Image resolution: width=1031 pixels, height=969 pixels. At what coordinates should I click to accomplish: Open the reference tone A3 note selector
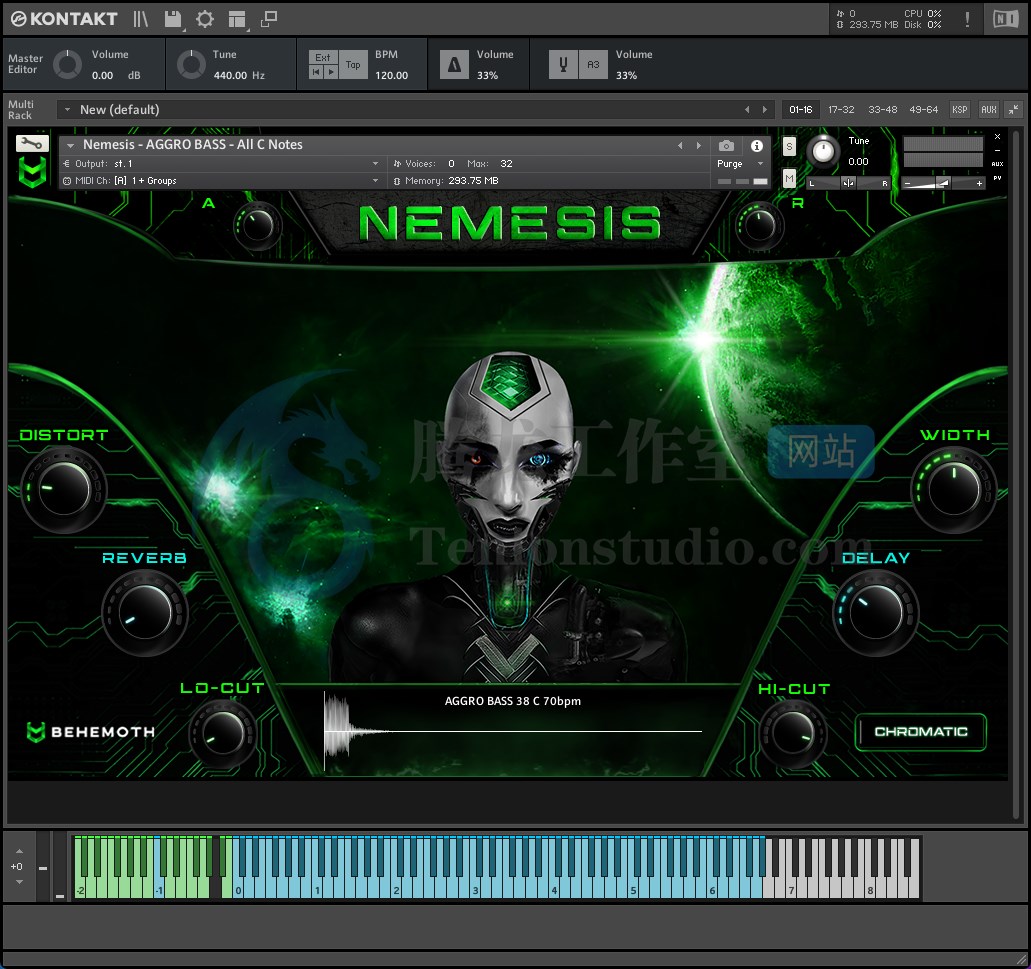click(x=593, y=64)
